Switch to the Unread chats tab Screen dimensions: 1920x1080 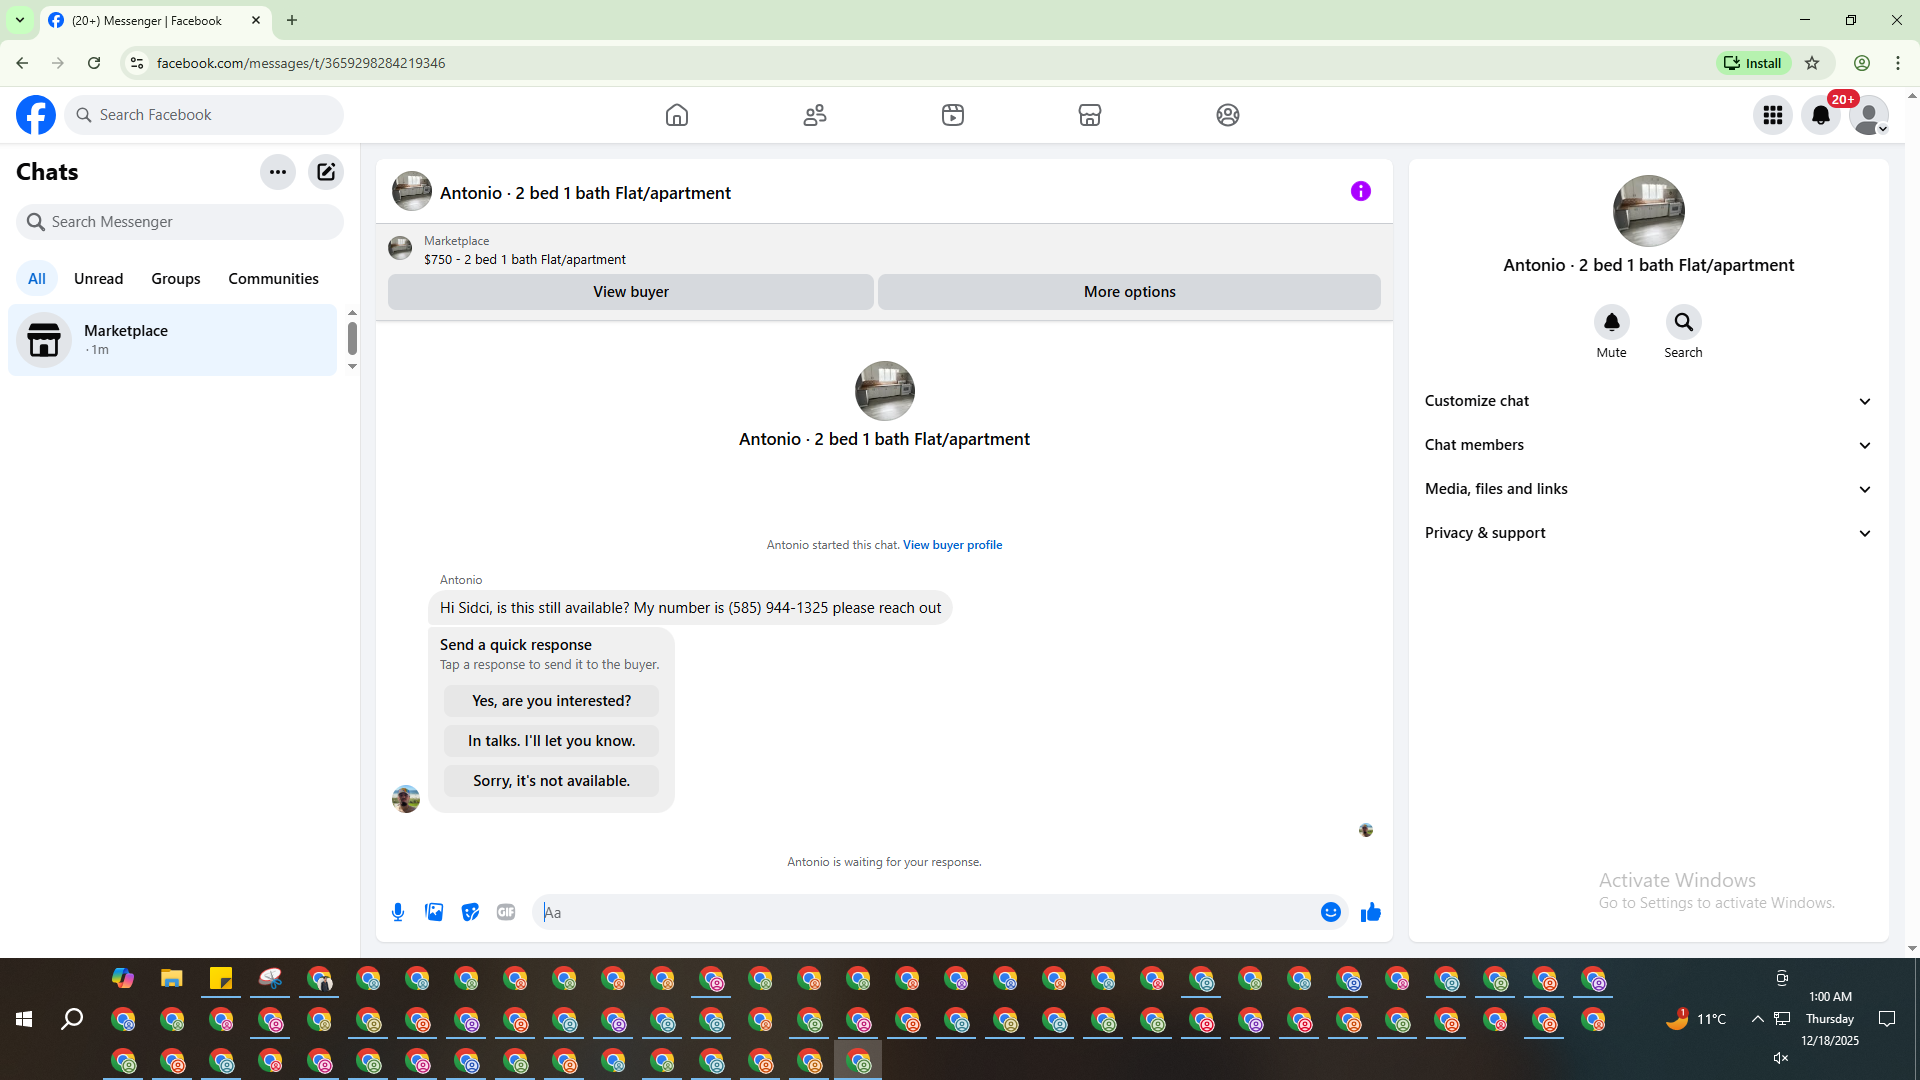coord(98,279)
